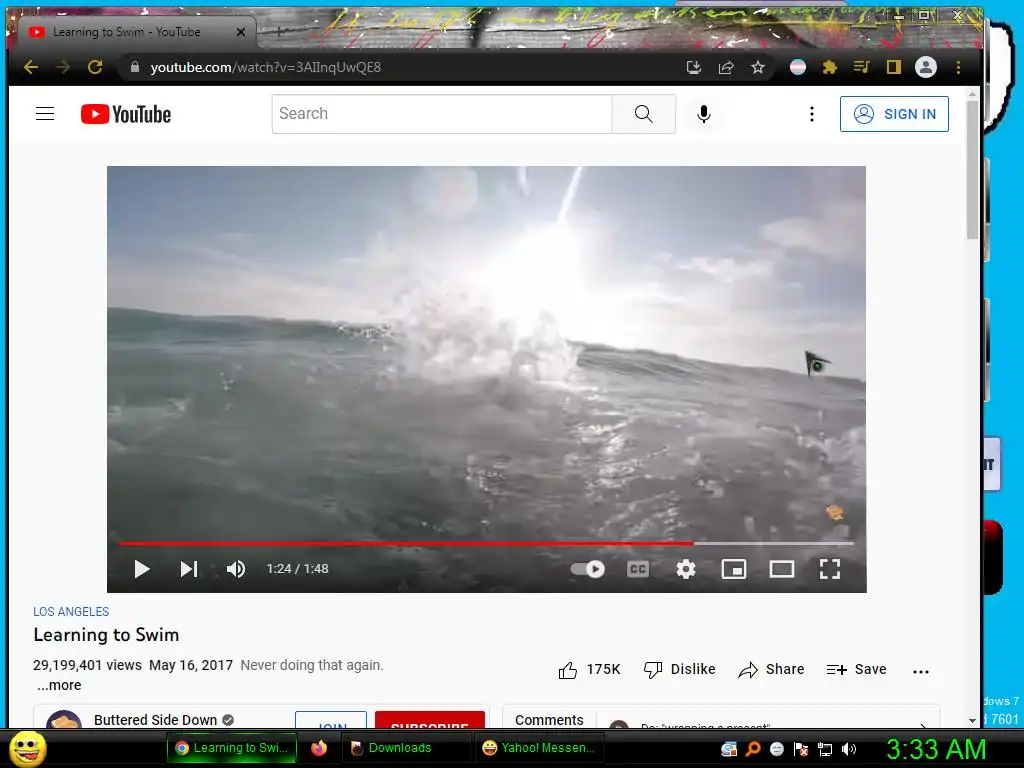Search with voice using the microphone icon
The image size is (1024, 768).
point(703,114)
